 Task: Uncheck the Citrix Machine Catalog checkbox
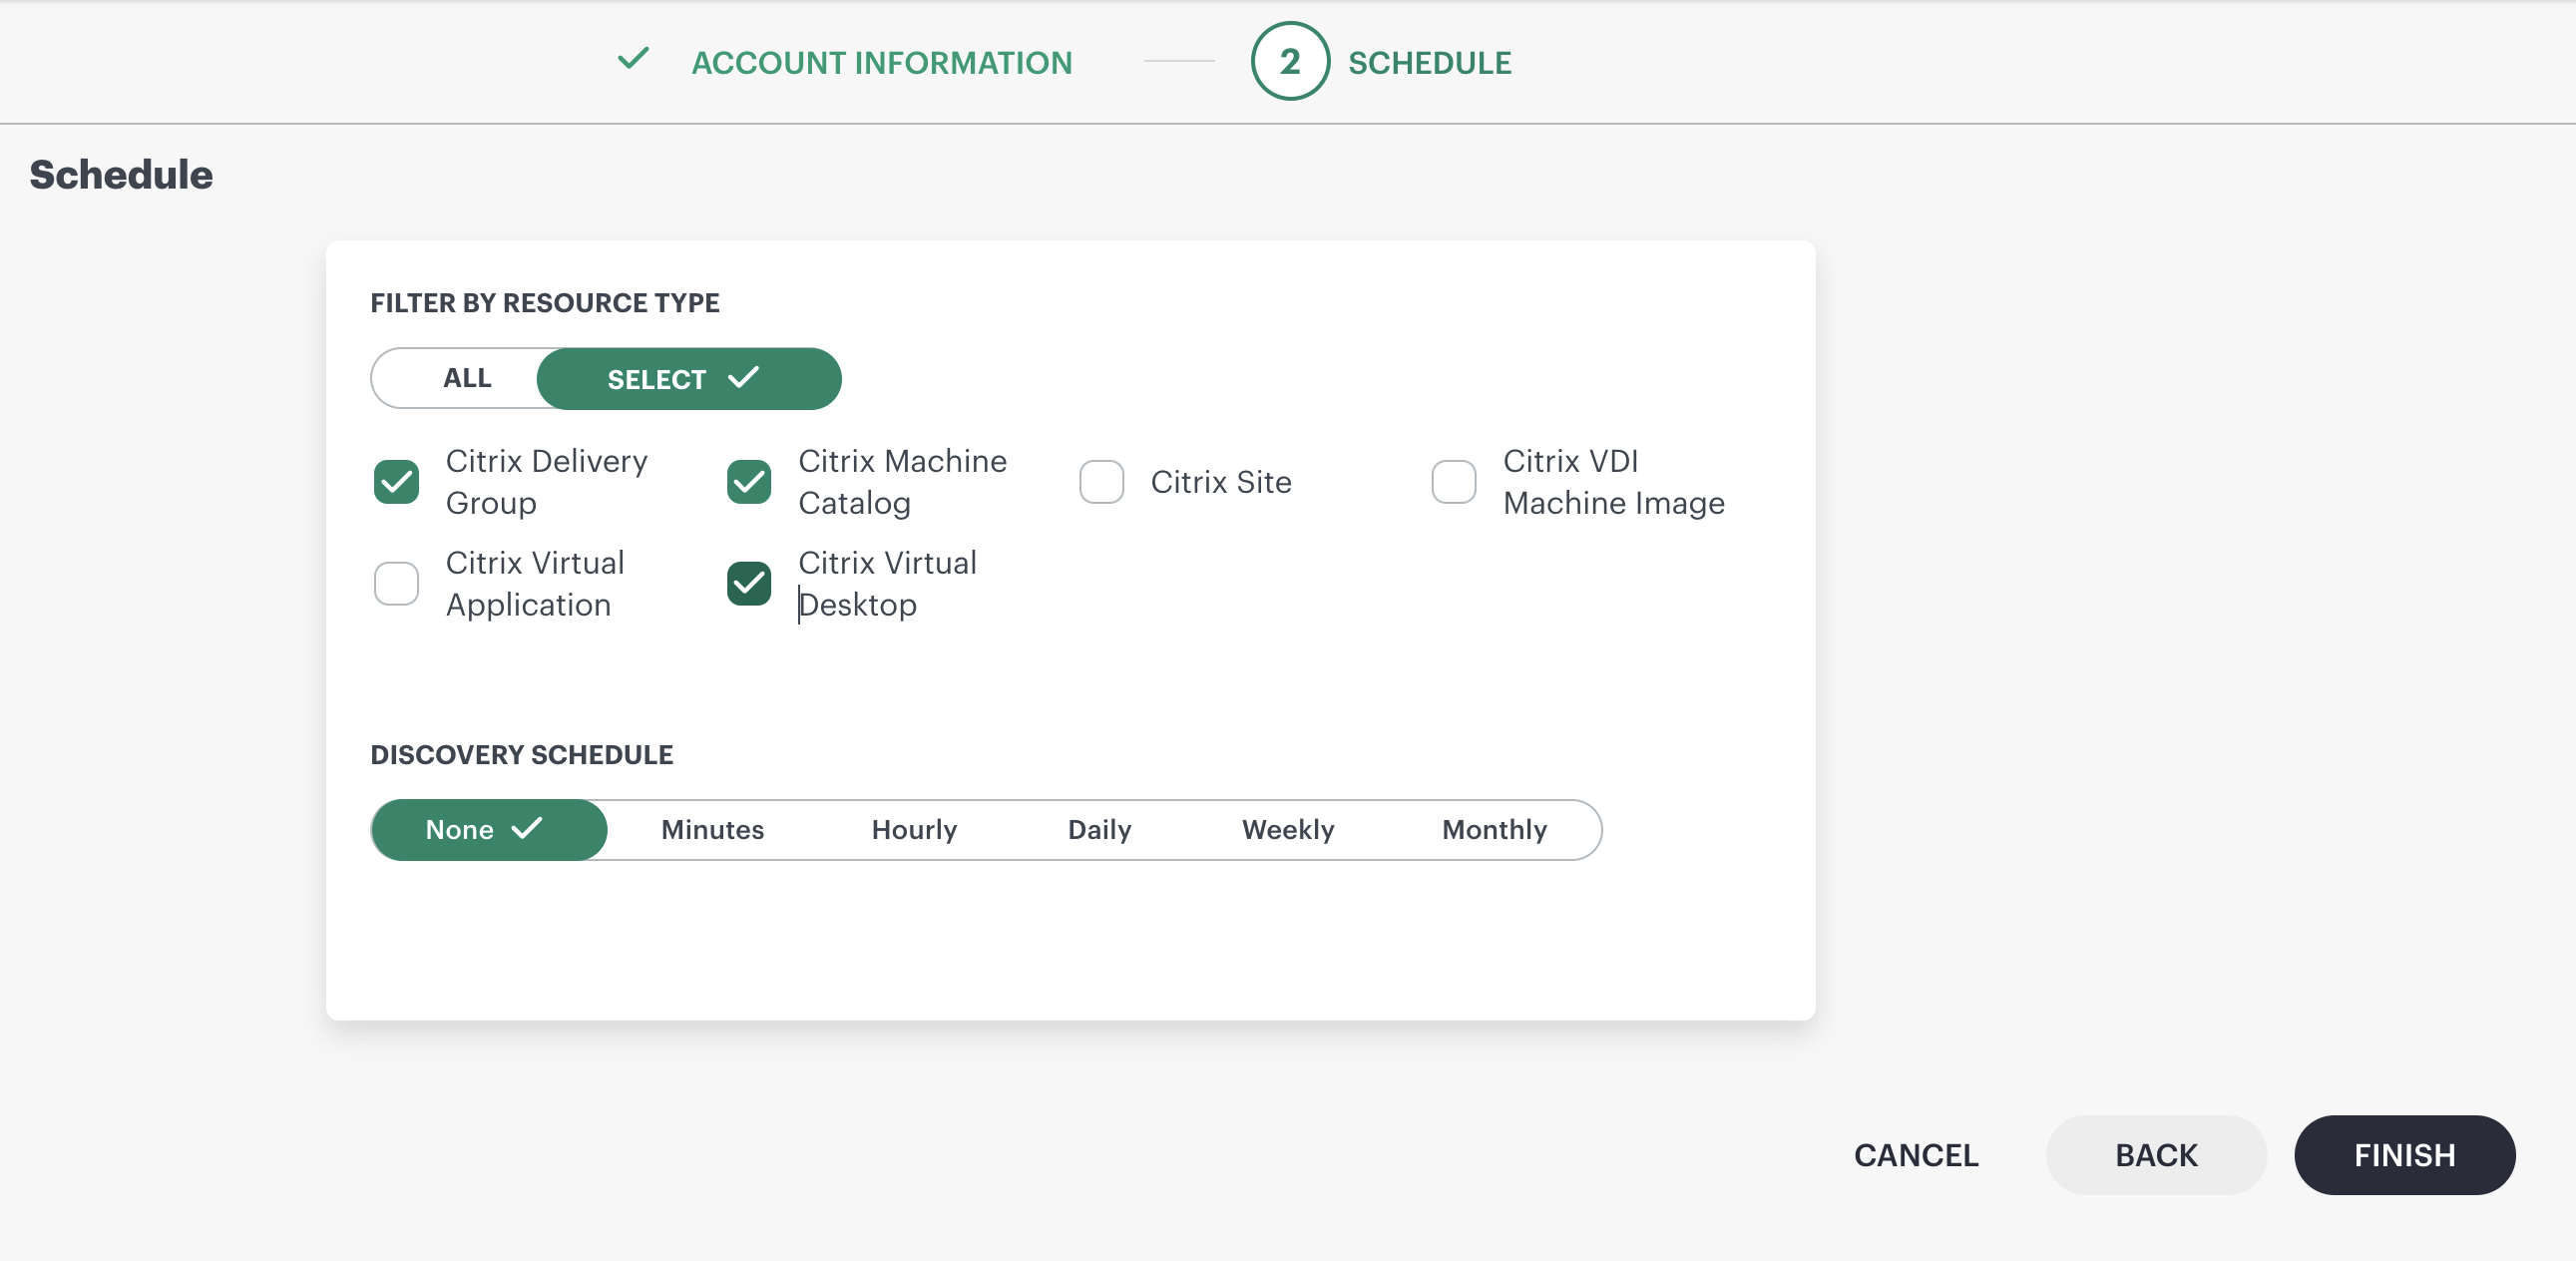(749, 482)
